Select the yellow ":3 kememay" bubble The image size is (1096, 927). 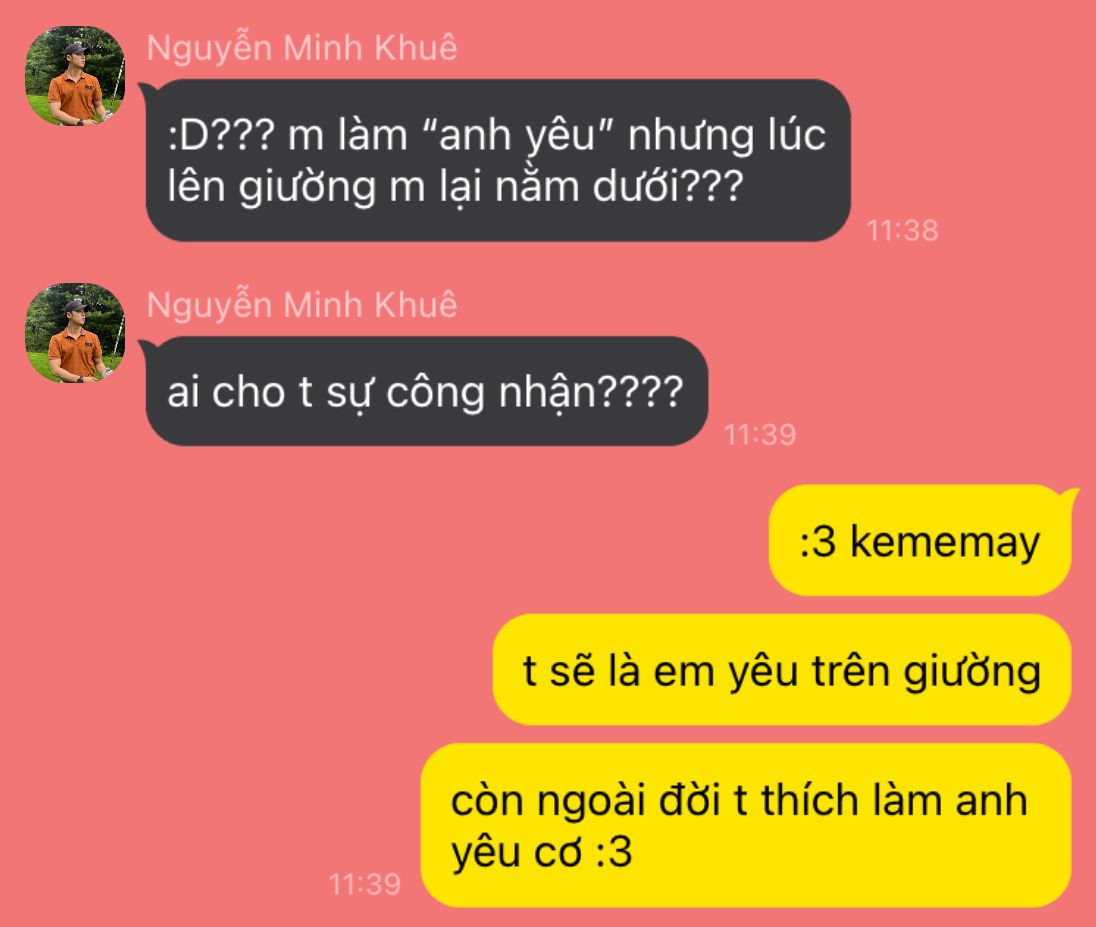pos(921,540)
